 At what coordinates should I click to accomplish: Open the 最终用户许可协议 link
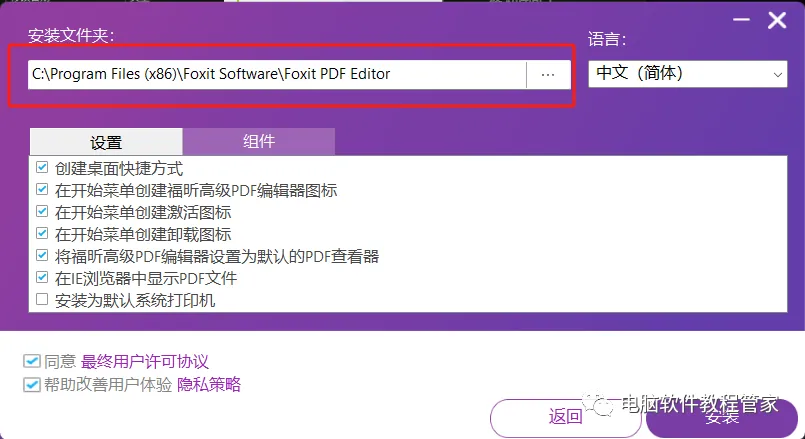(x=145, y=361)
